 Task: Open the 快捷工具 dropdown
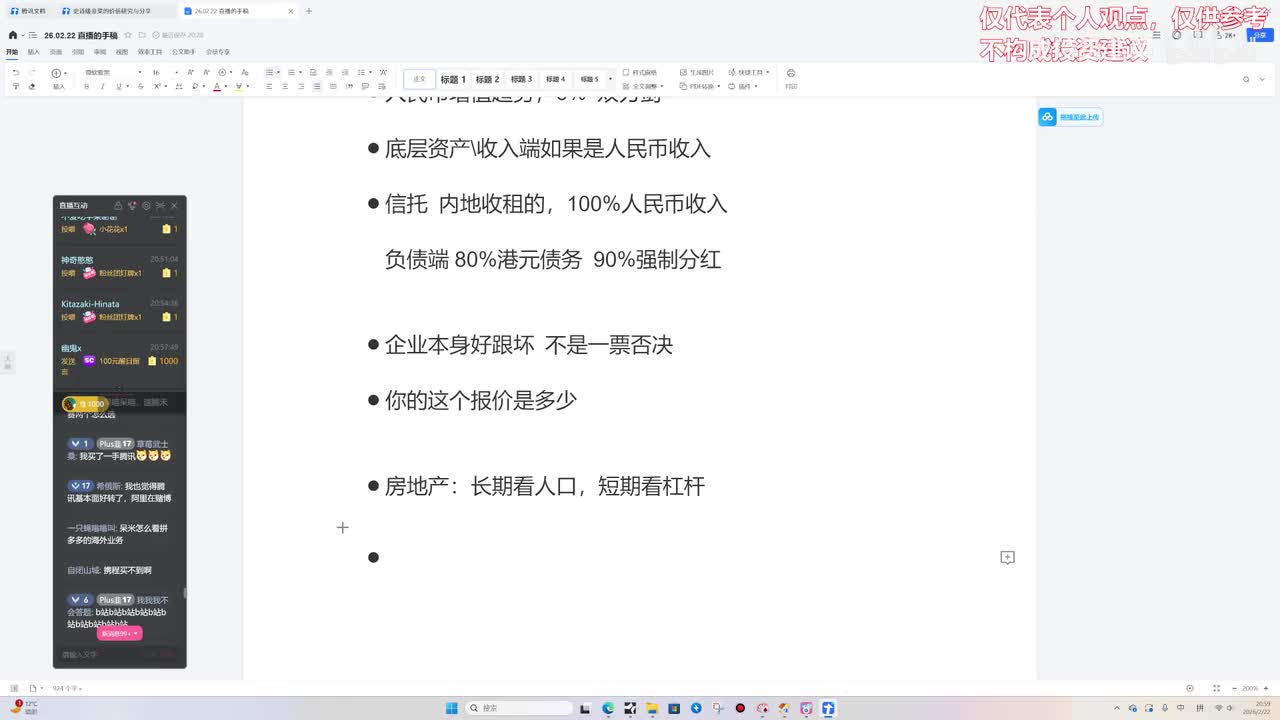coord(748,73)
